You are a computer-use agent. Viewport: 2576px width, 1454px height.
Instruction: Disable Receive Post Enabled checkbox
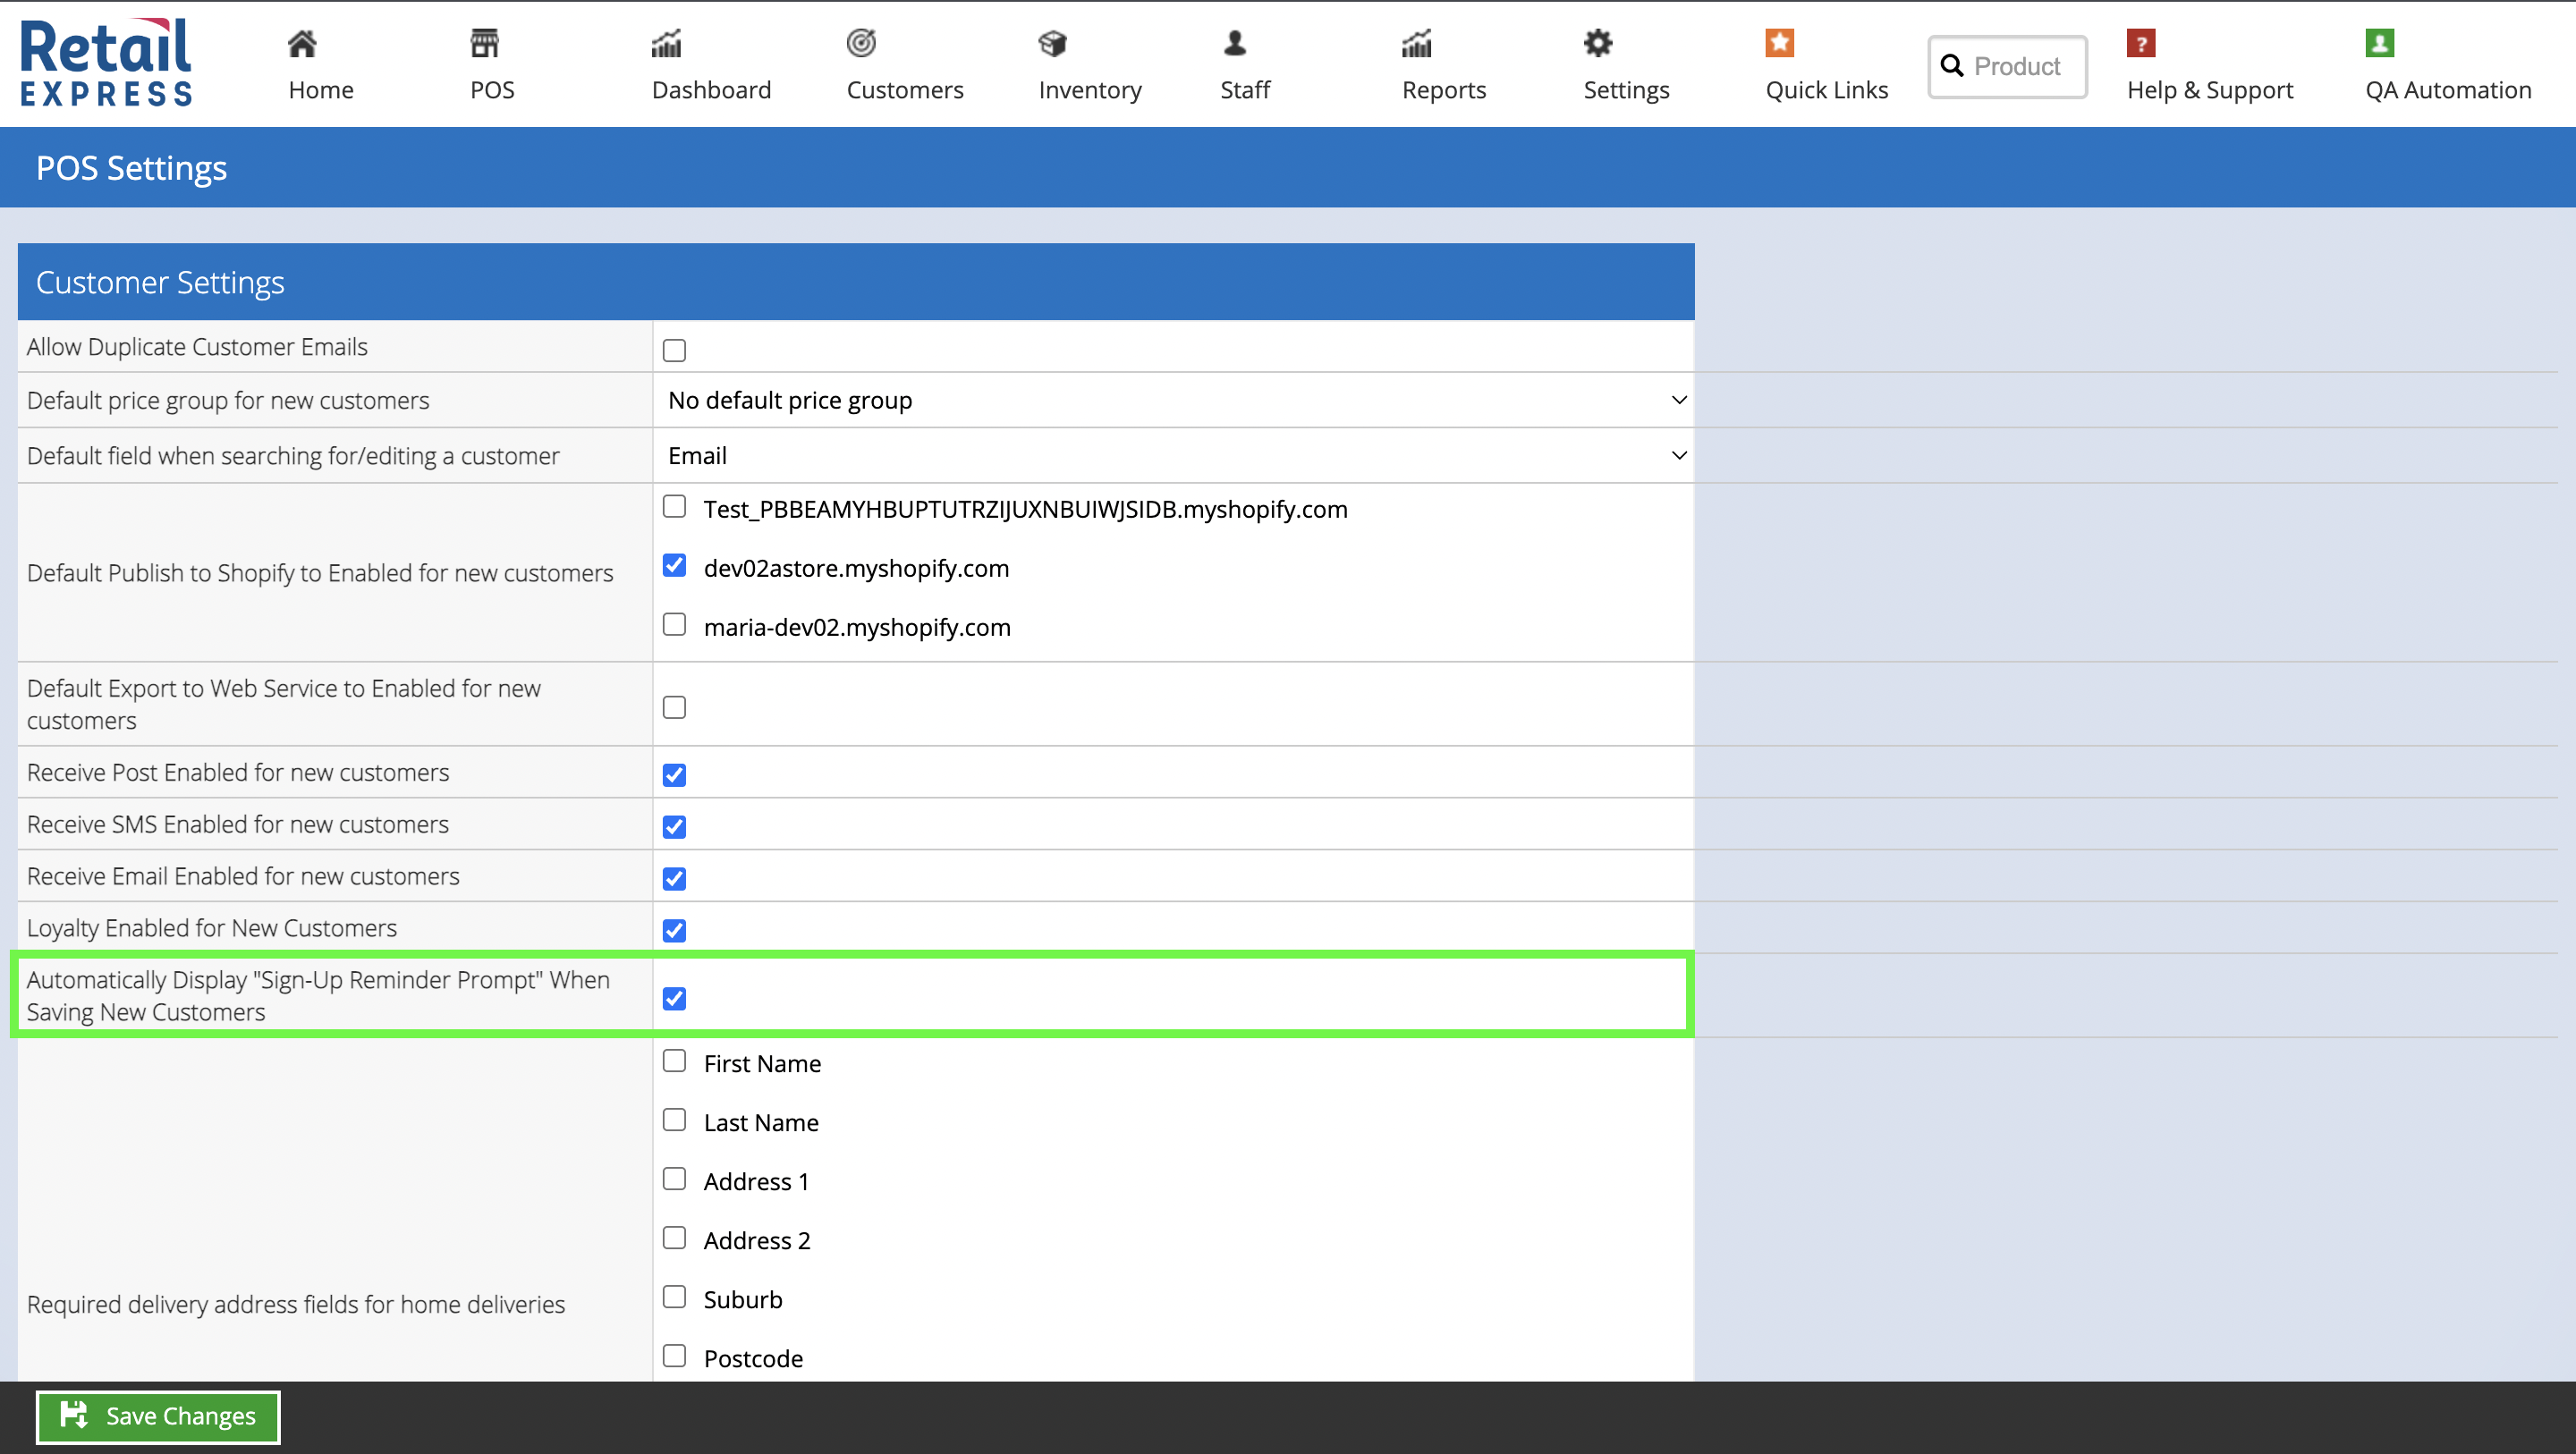tap(674, 775)
